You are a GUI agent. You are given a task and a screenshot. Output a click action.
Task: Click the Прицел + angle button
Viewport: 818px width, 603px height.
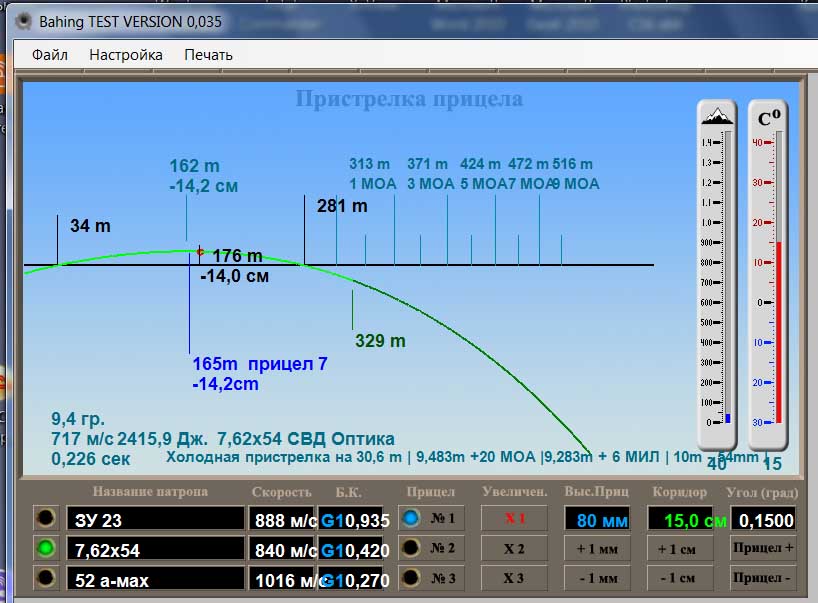[763, 548]
